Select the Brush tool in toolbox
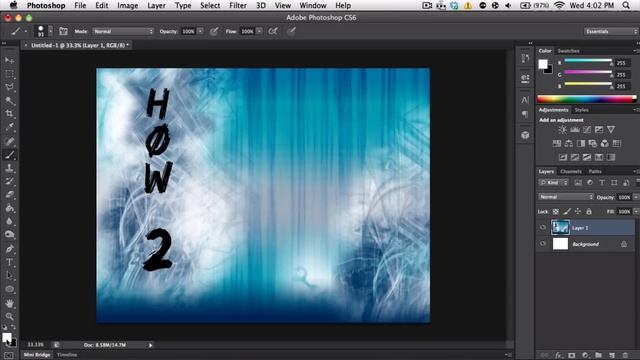Viewport: 640px width, 360px height. coord(9,155)
